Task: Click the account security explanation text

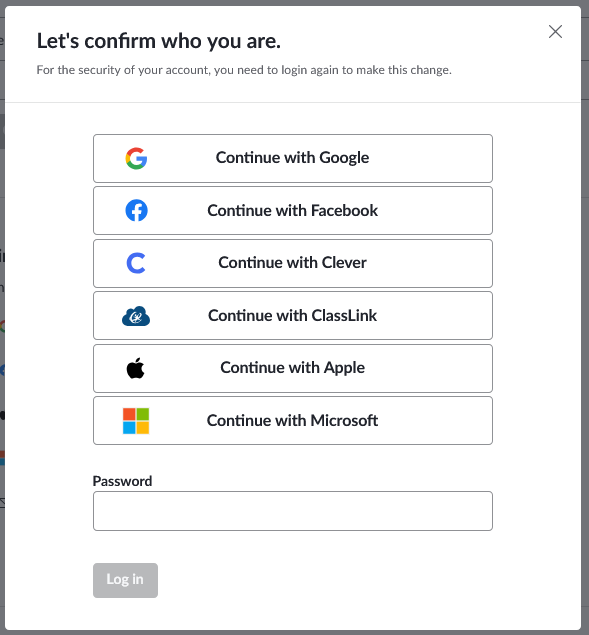Action: click(x=244, y=70)
